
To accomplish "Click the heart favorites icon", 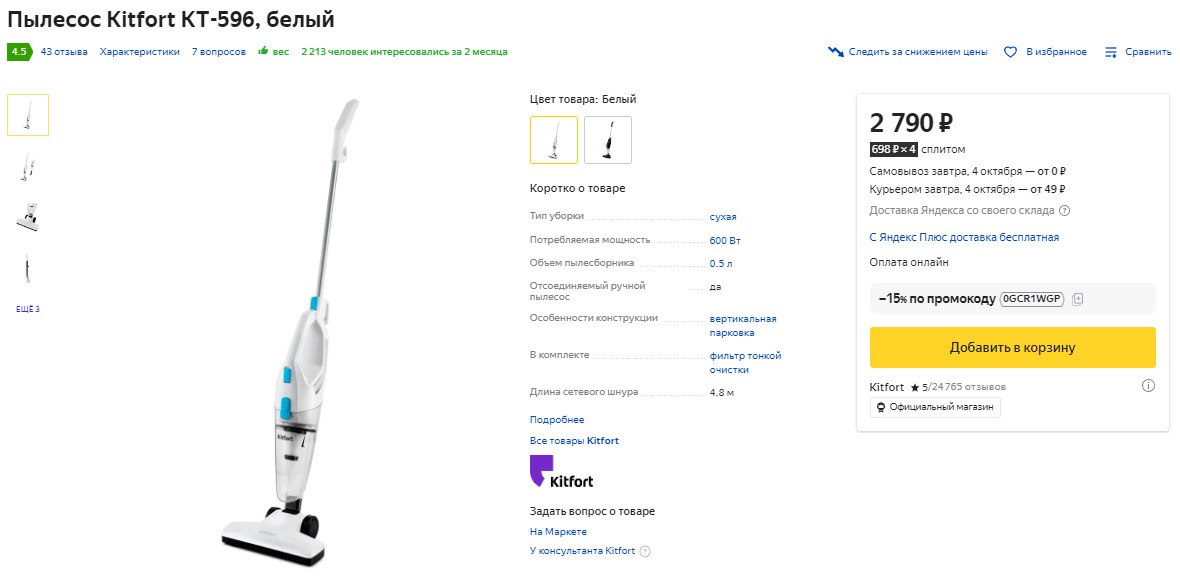I will click(1010, 52).
